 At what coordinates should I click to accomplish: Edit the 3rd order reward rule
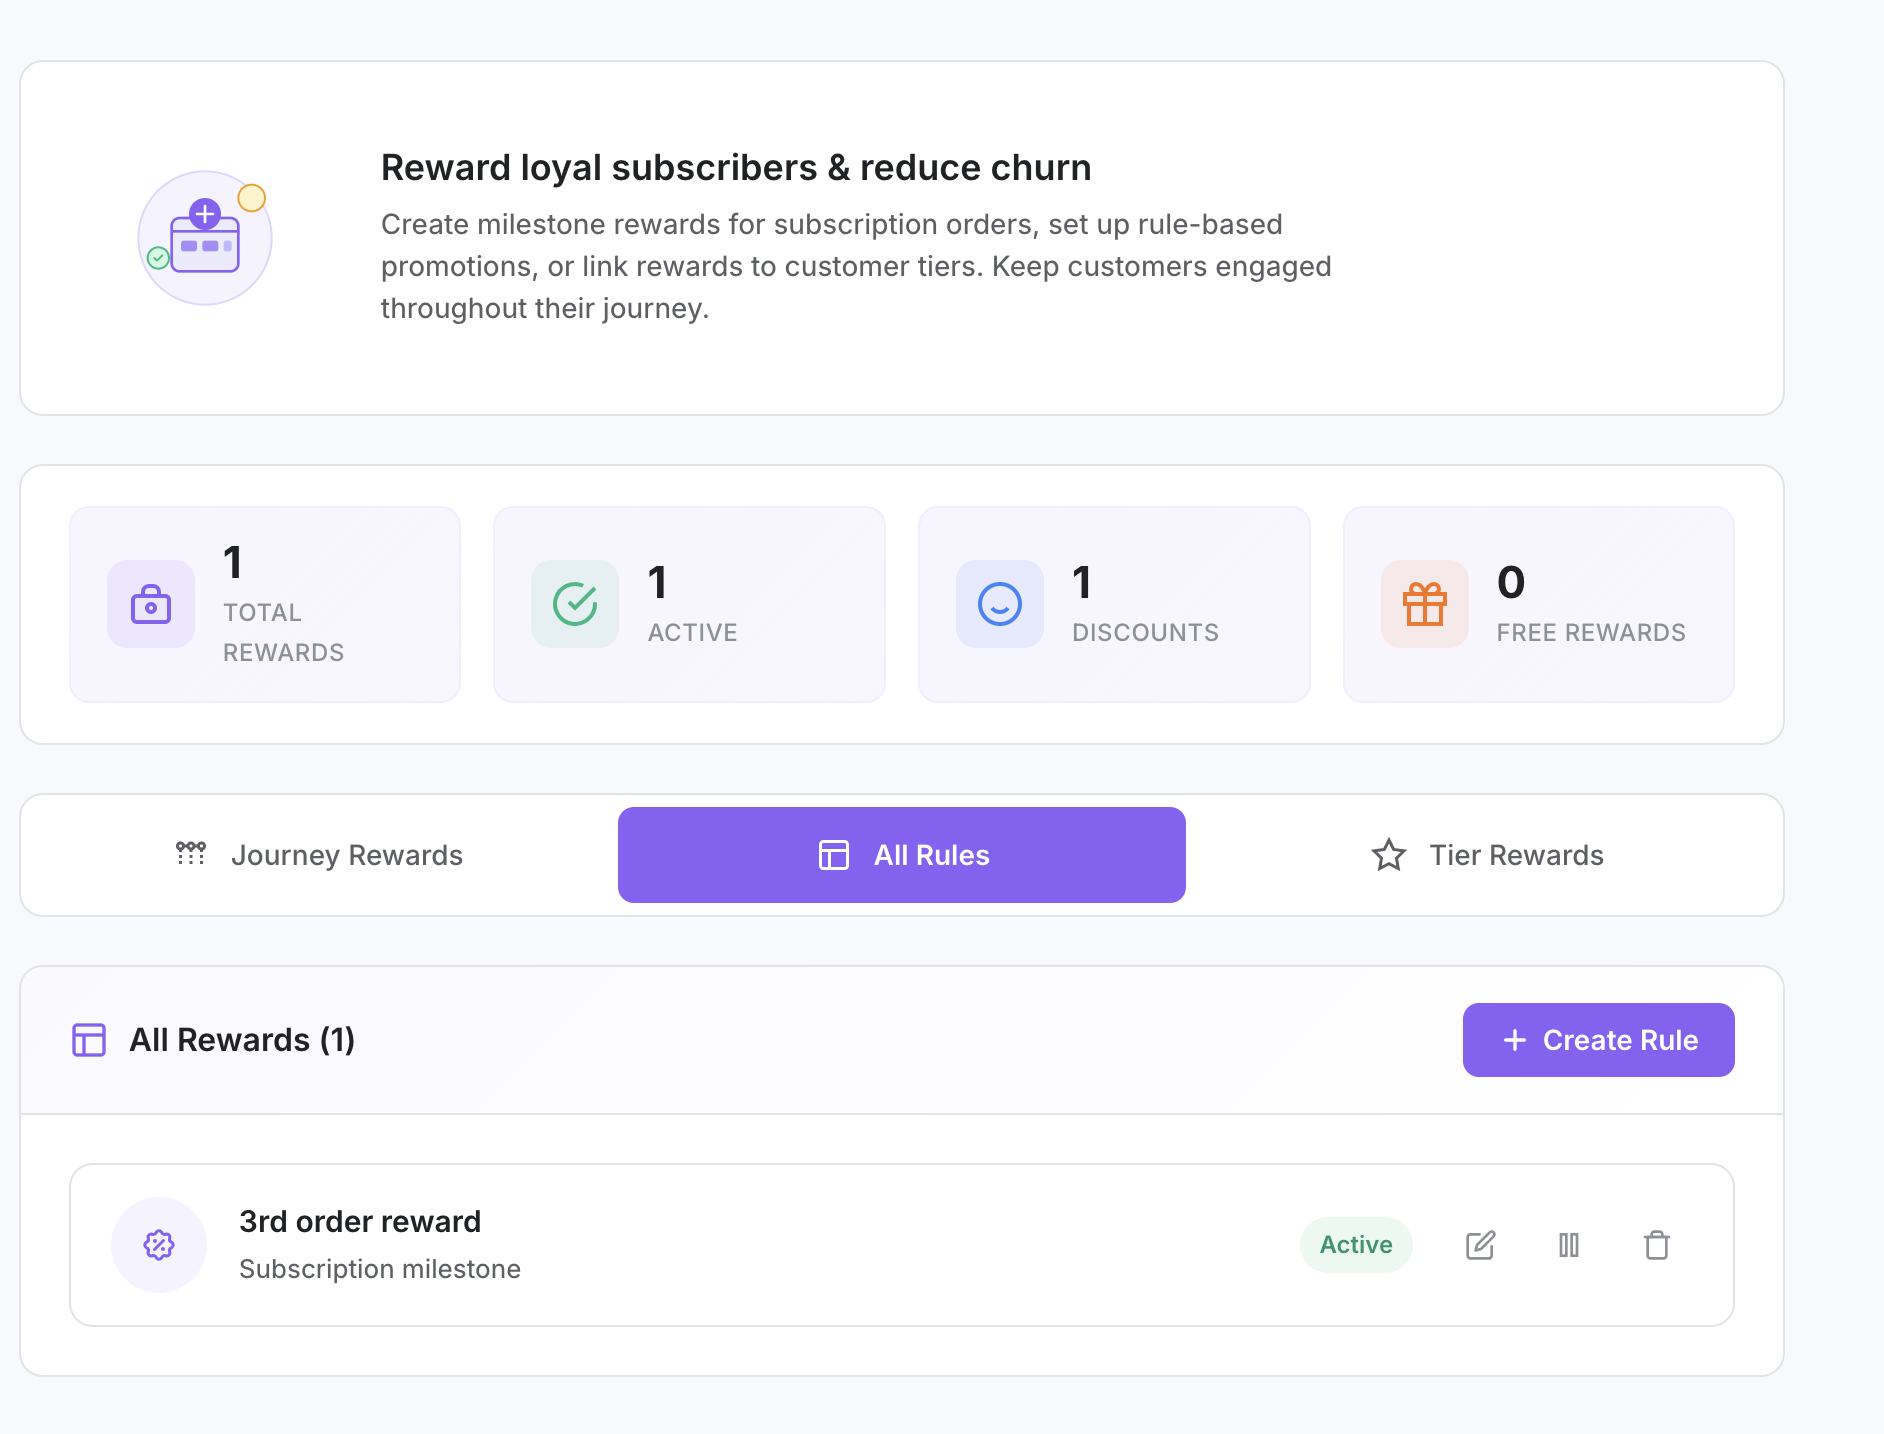point(1480,1245)
